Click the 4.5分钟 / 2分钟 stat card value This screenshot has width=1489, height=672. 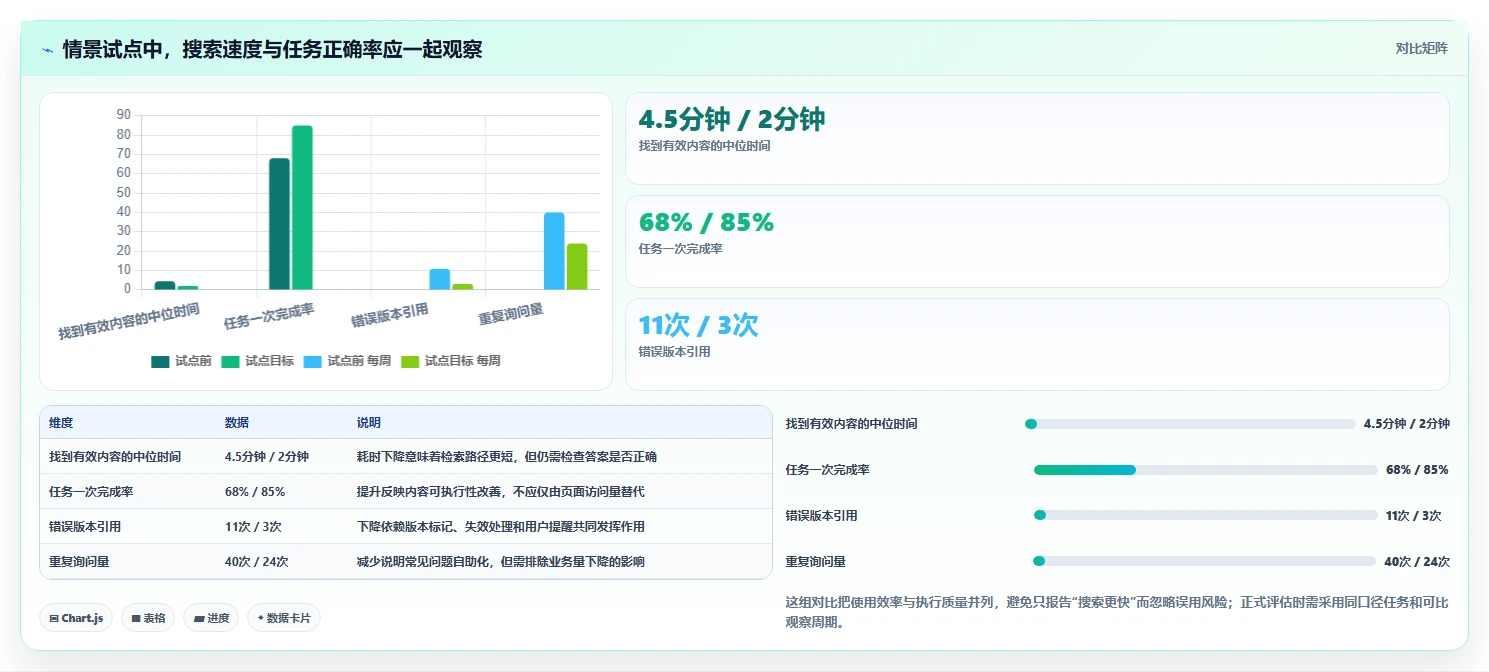(x=732, y=119)
